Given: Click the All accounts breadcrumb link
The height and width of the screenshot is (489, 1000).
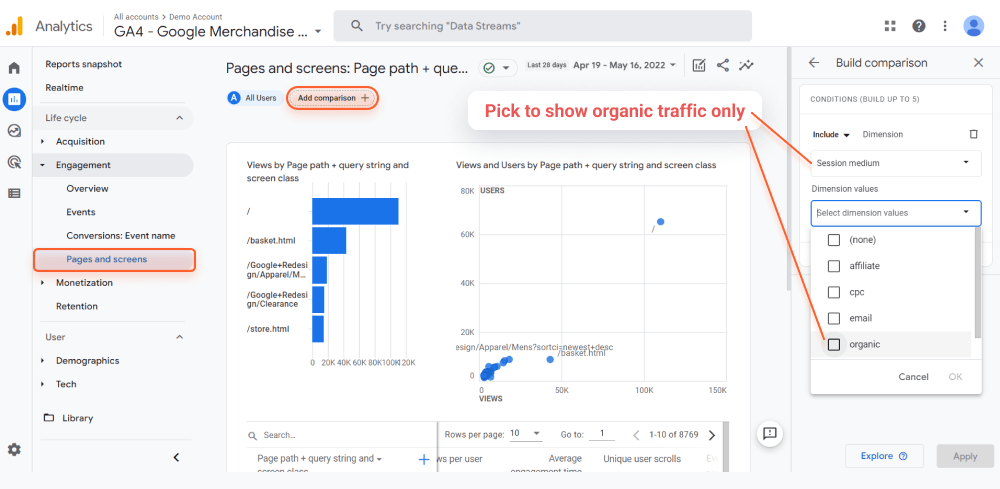Looking at the screenshot, I should pyautogui.click(x=137, y=17).
